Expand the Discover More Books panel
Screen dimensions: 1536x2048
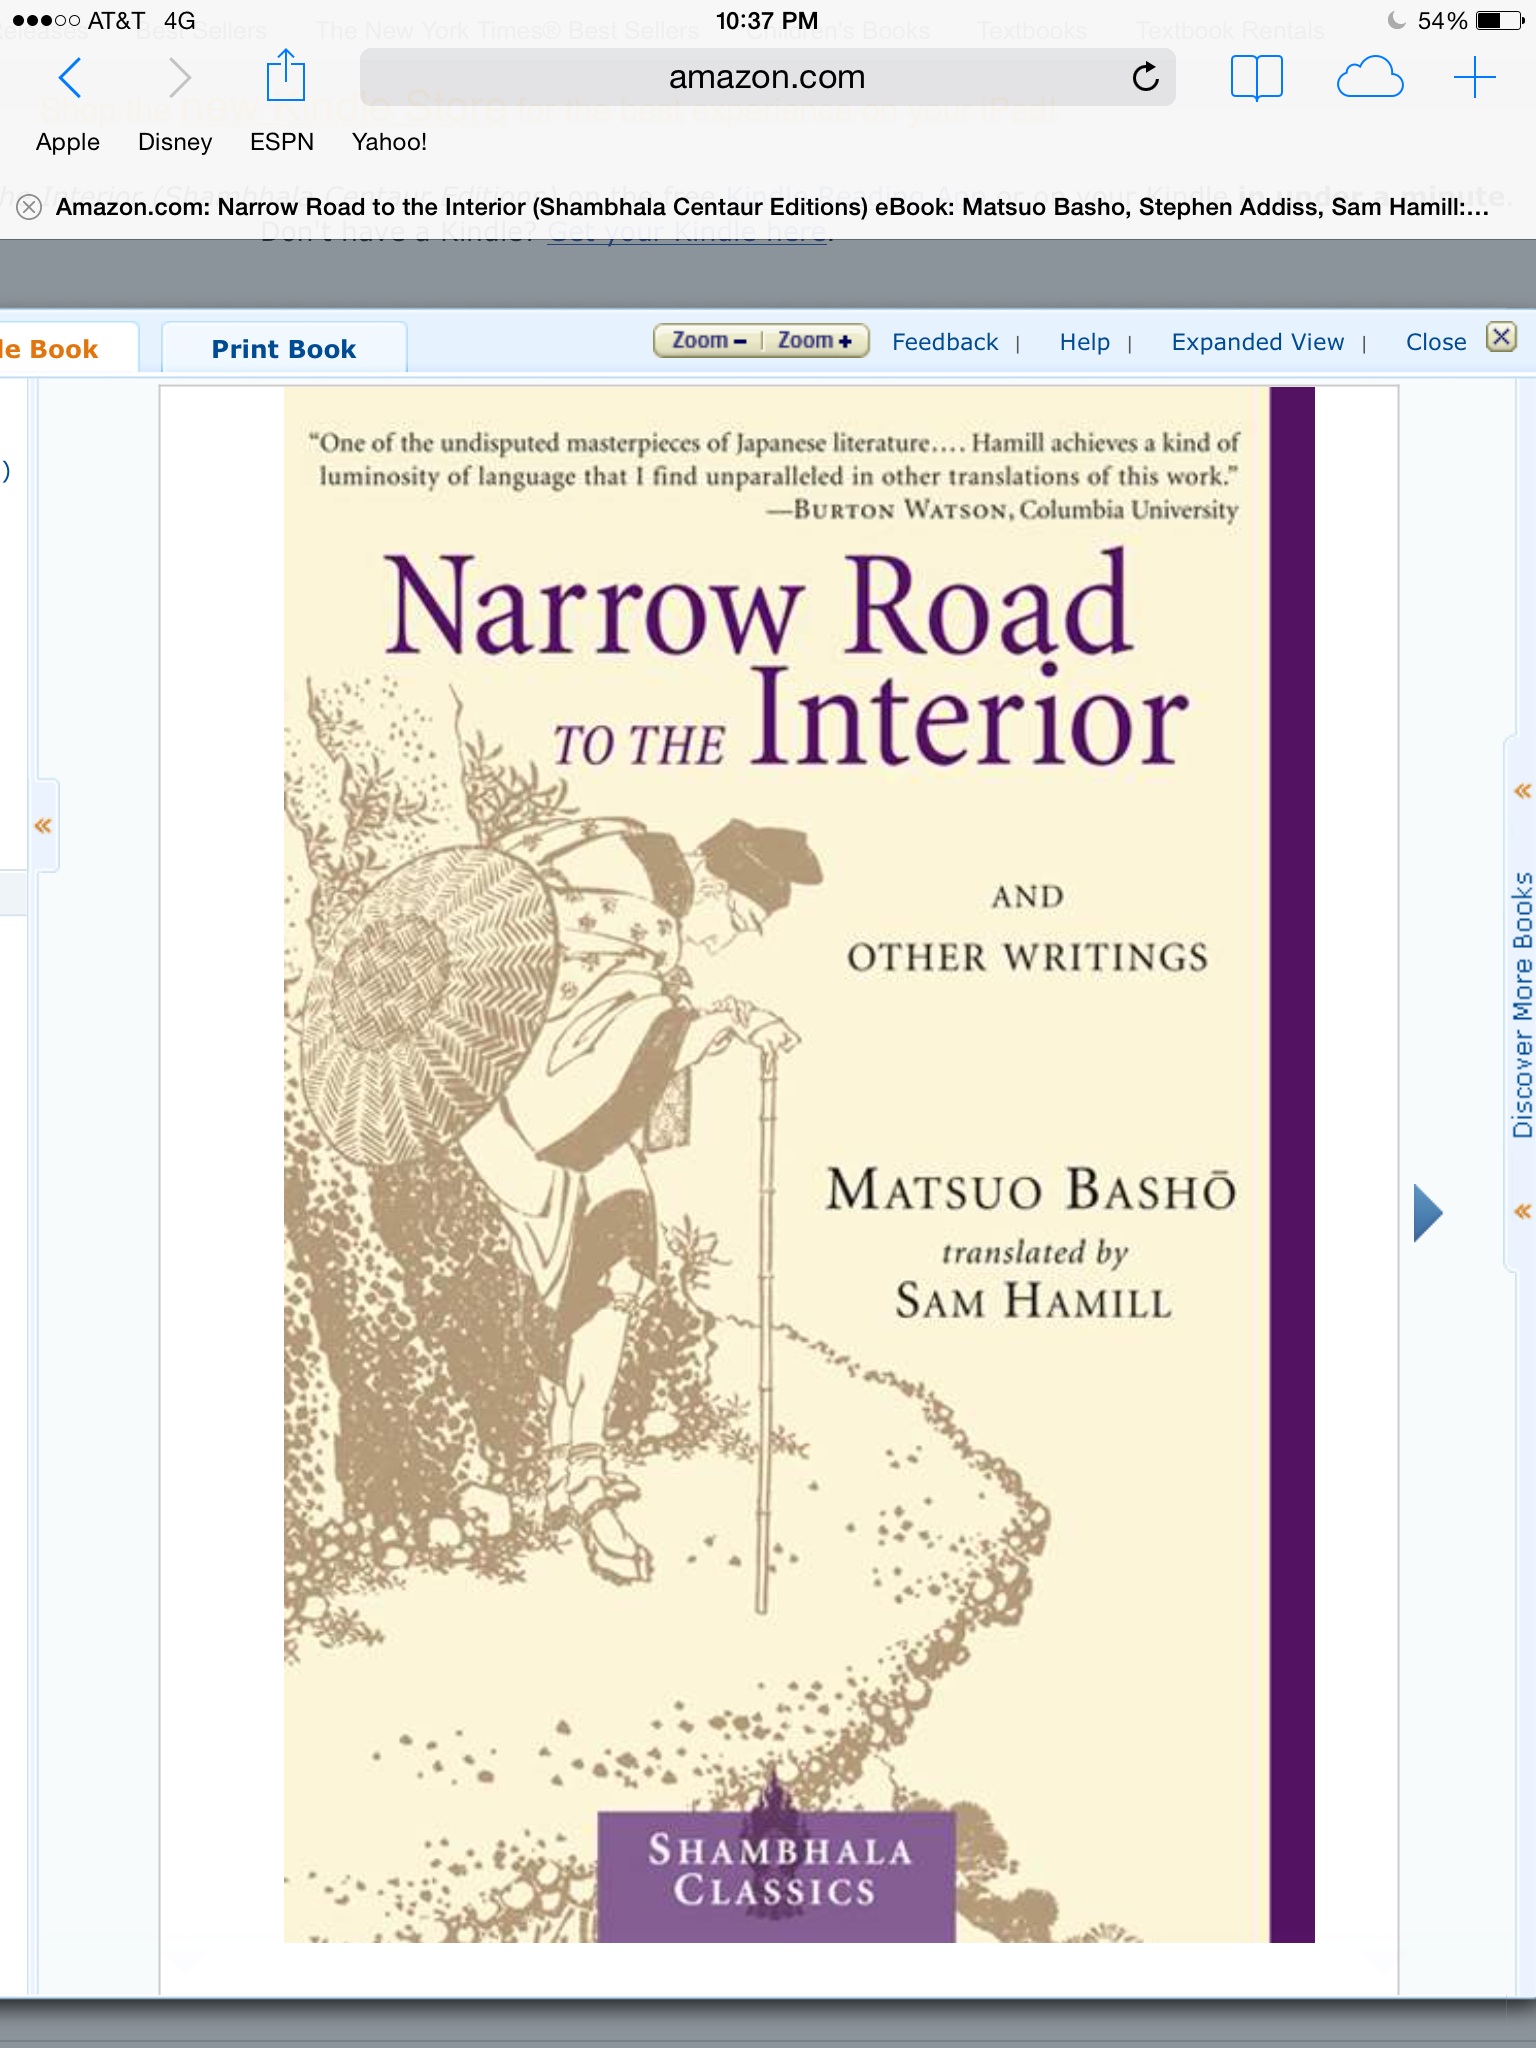pos(1522,1005)
